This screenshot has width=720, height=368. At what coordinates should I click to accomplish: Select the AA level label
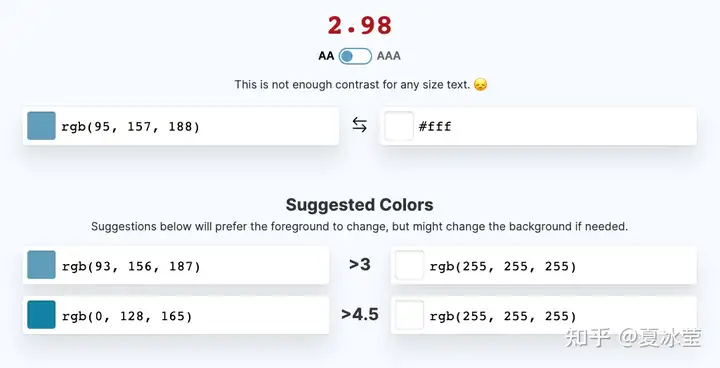[326, 56]
